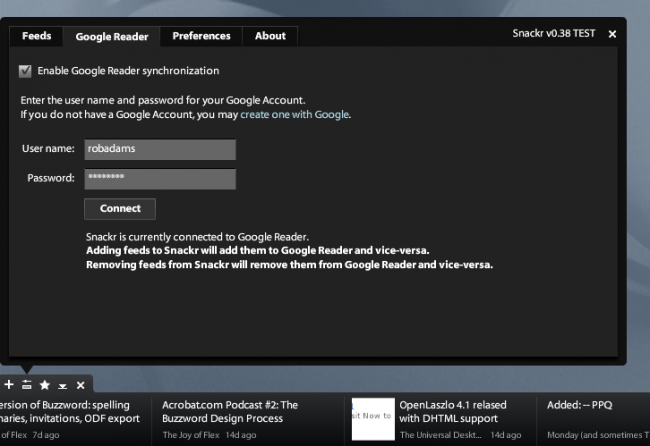Click the minimize-to-tray down arrow icon

(x=62, y=385)
